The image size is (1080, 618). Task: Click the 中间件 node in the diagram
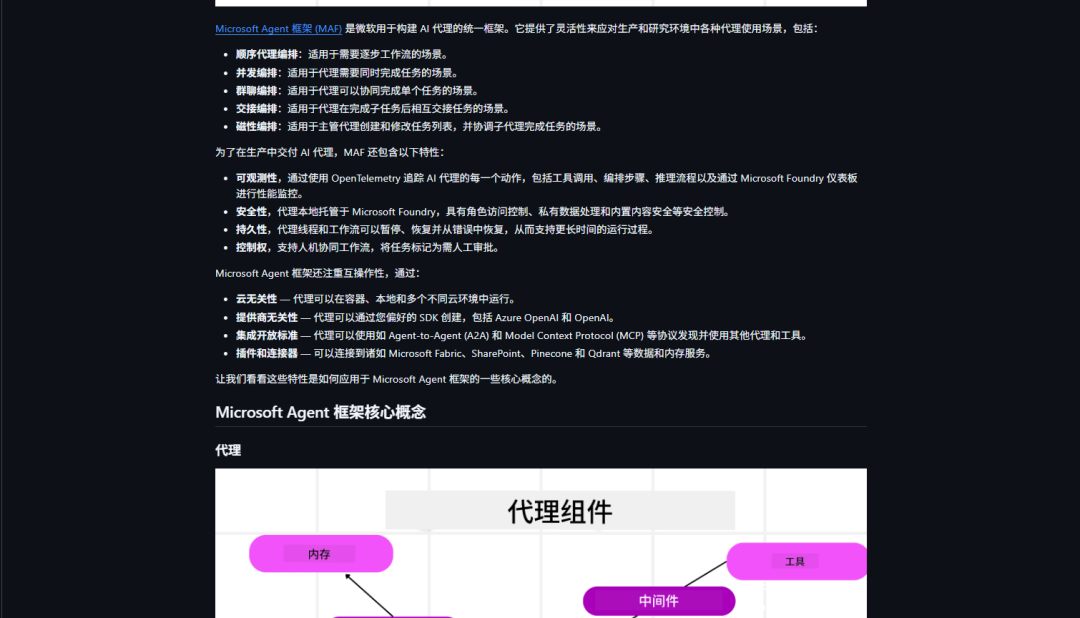point(658,601)
